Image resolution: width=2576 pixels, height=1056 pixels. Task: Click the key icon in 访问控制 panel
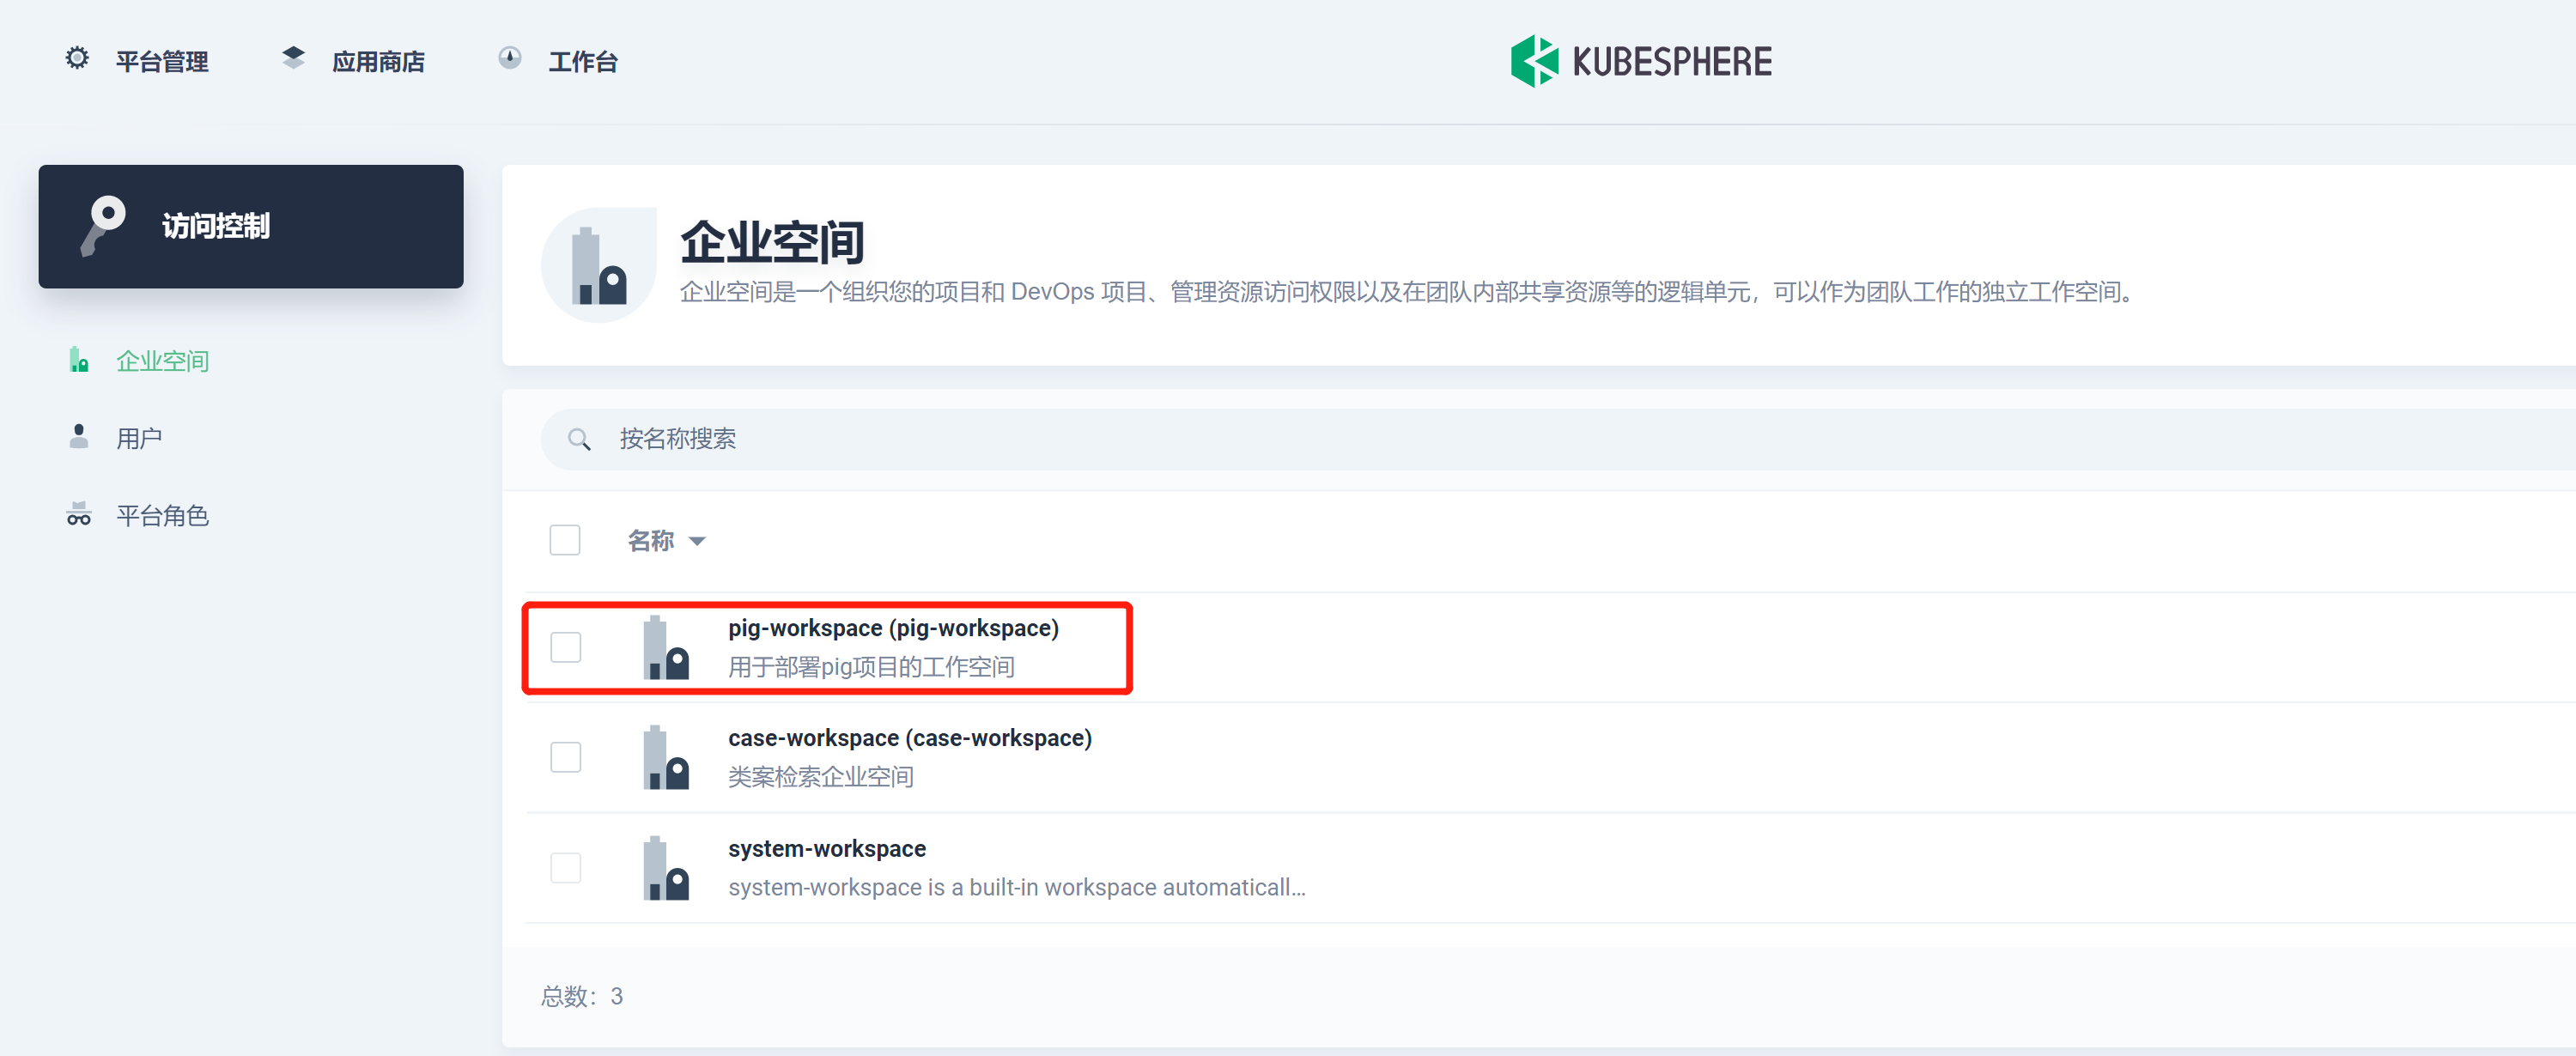tap(103, 226)
